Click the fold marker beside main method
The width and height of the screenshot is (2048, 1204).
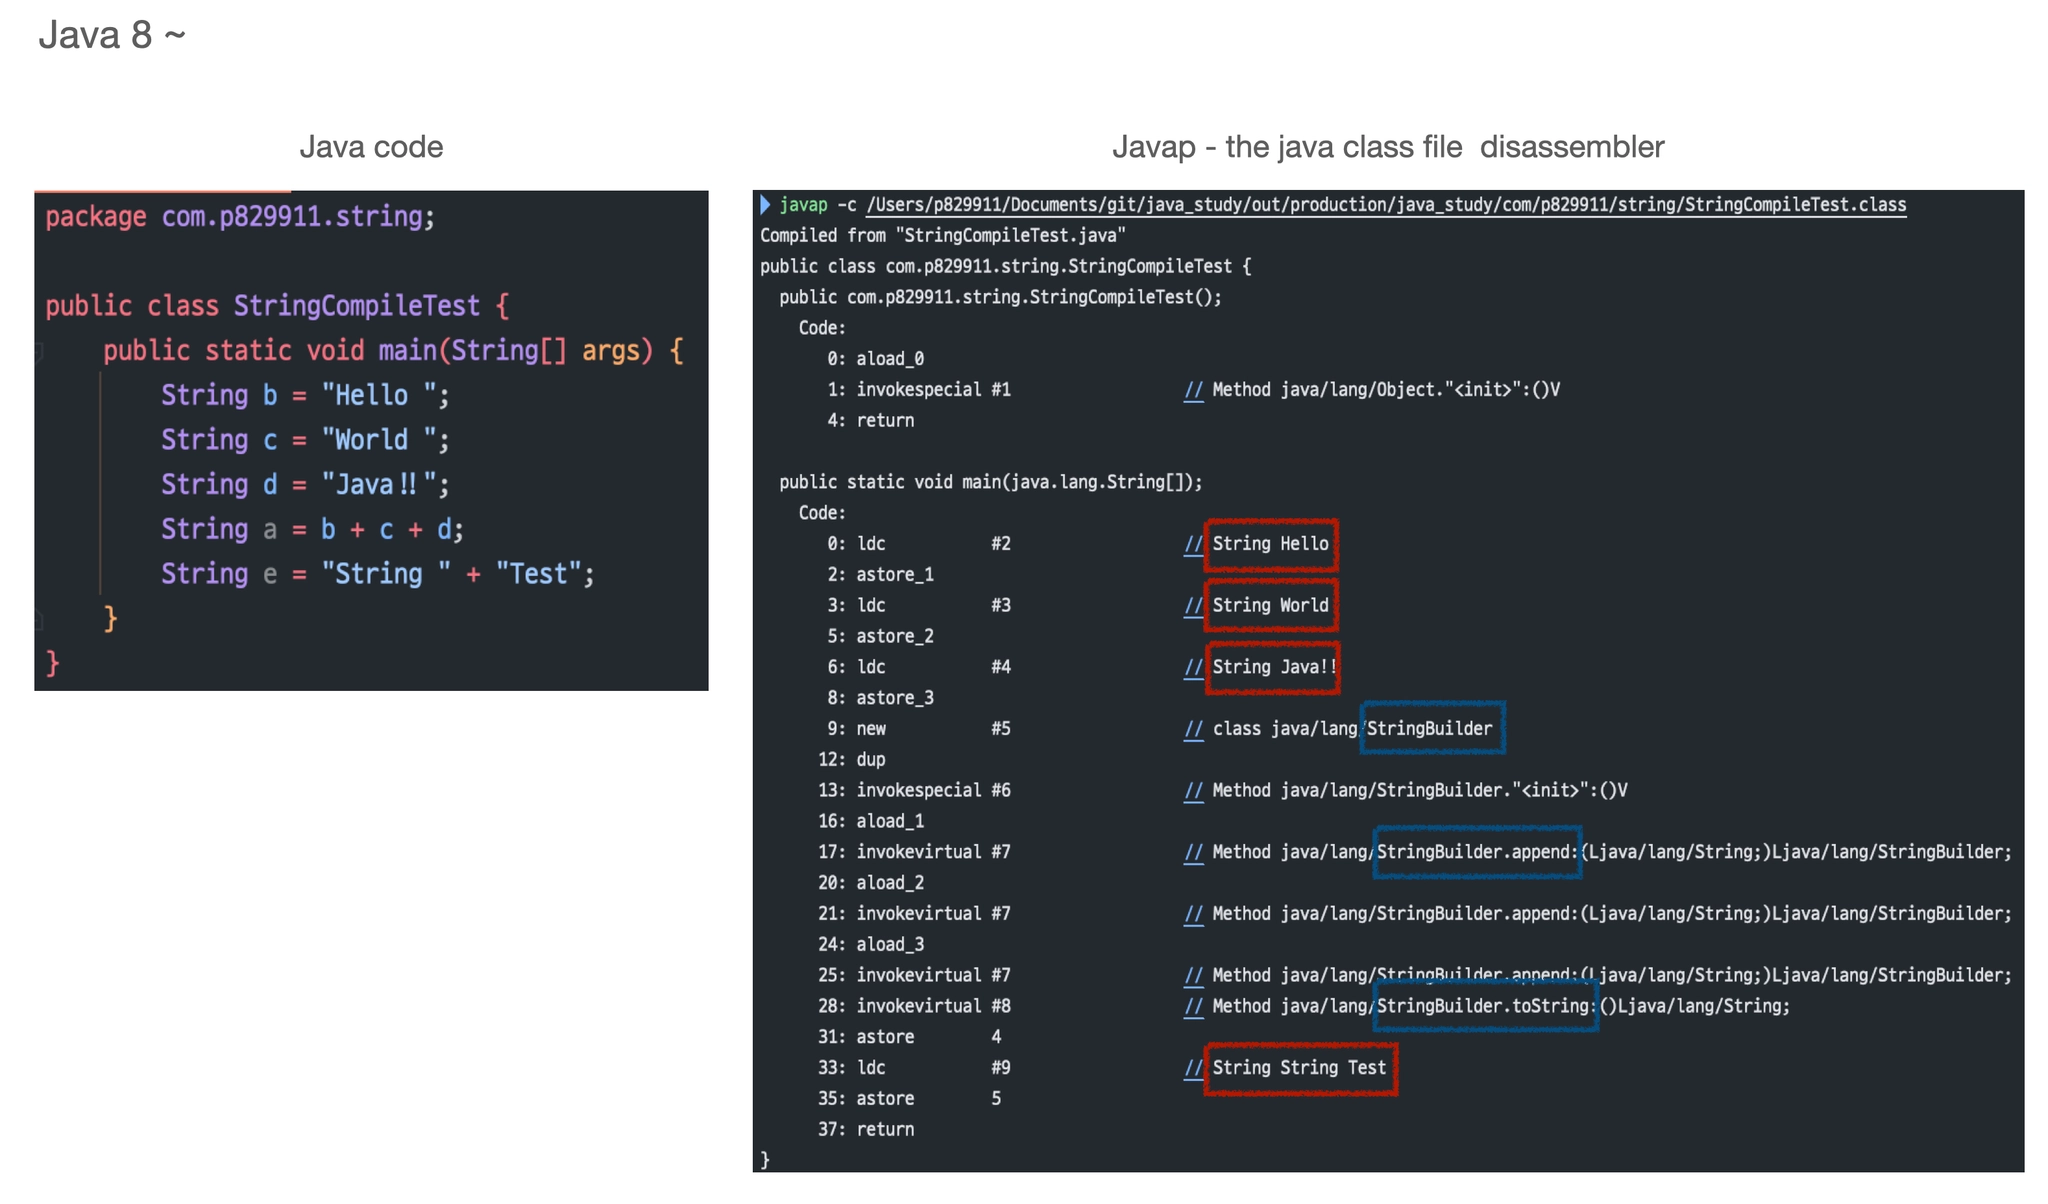pyautogui.click(x=40, y=351)
